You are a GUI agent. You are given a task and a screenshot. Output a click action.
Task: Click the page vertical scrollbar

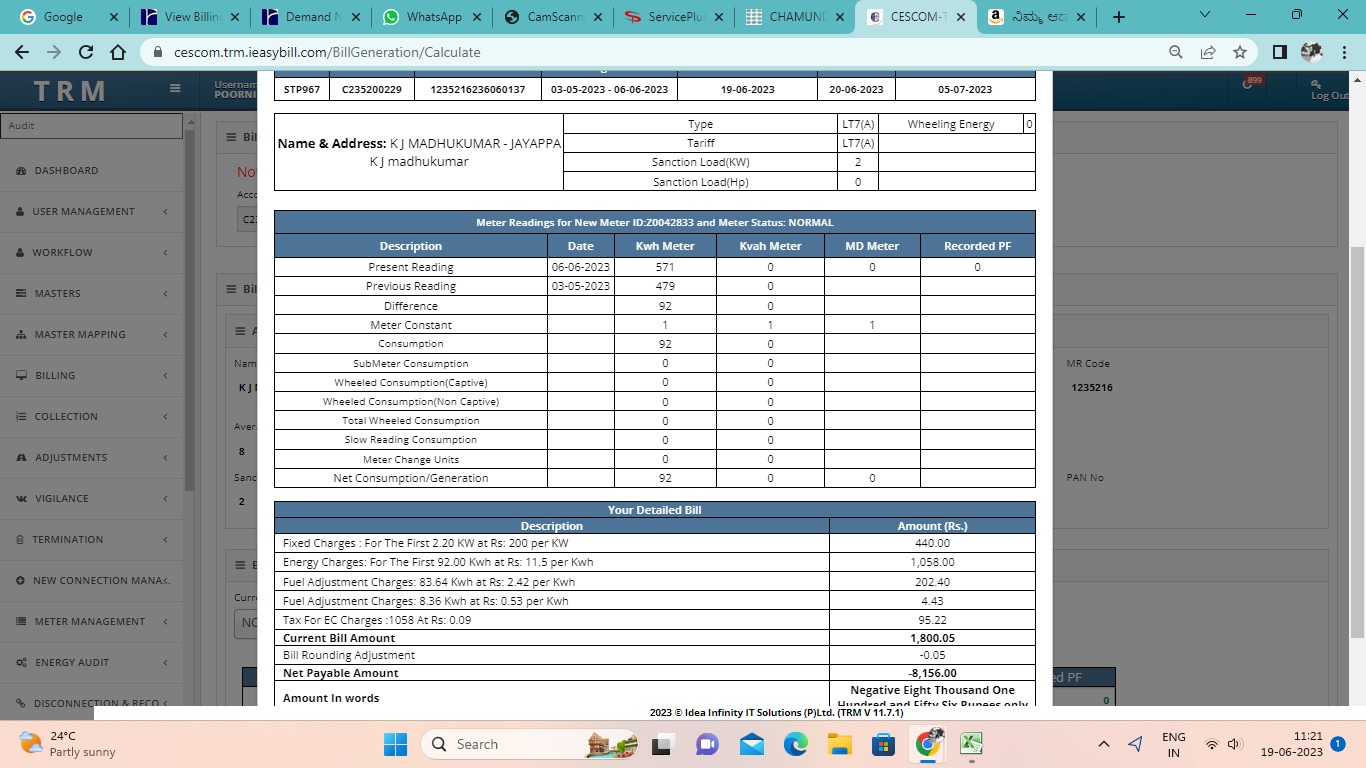[x=1357, y=442]
